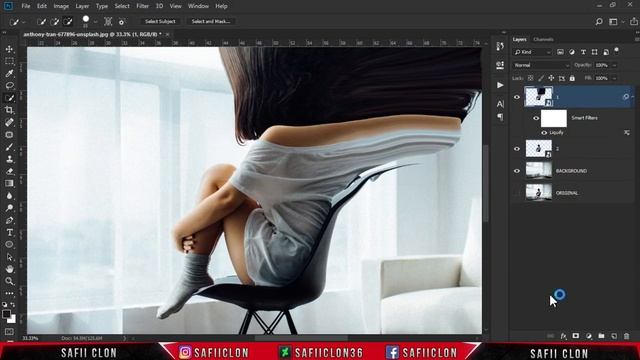Click Subtract from selection brush mode

point(68,21)
